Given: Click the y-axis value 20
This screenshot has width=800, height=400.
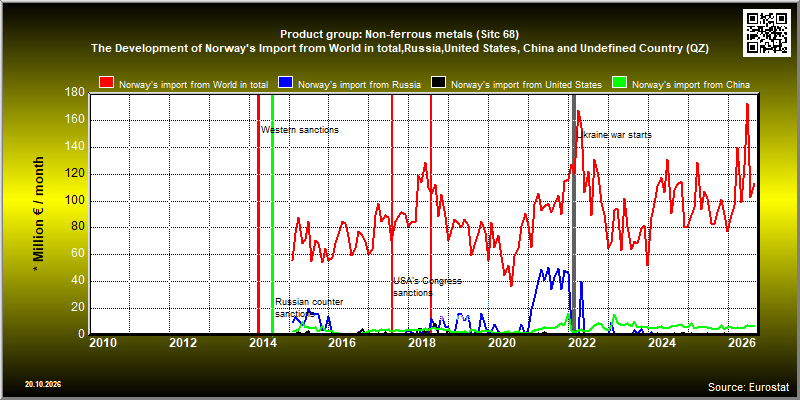Looking at the screenshot, I should pos(78,308).
